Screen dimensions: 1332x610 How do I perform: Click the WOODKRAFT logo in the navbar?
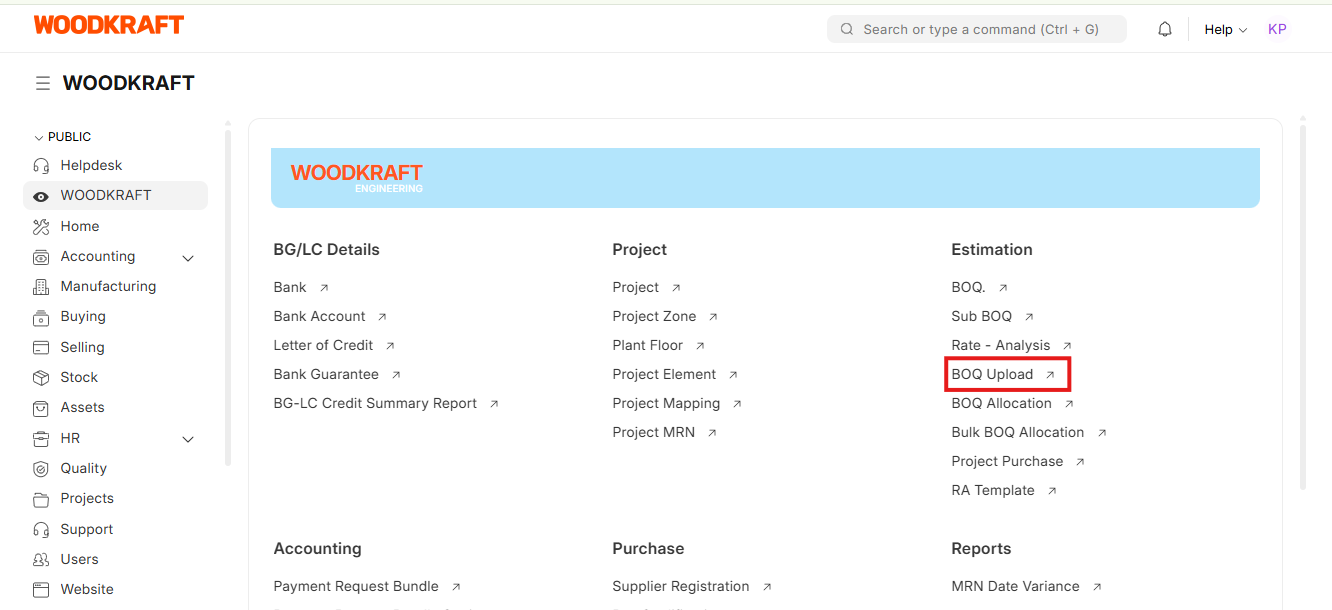(109, 25)
